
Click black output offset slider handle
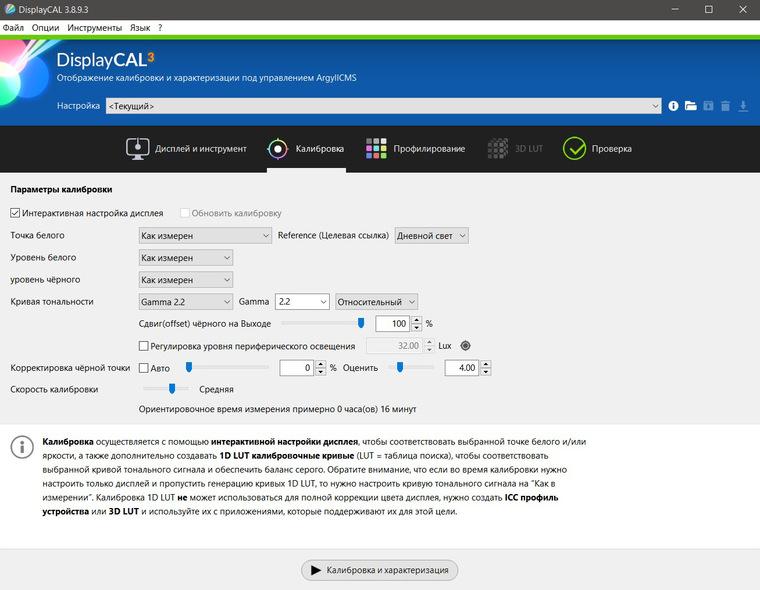[361, 323]
